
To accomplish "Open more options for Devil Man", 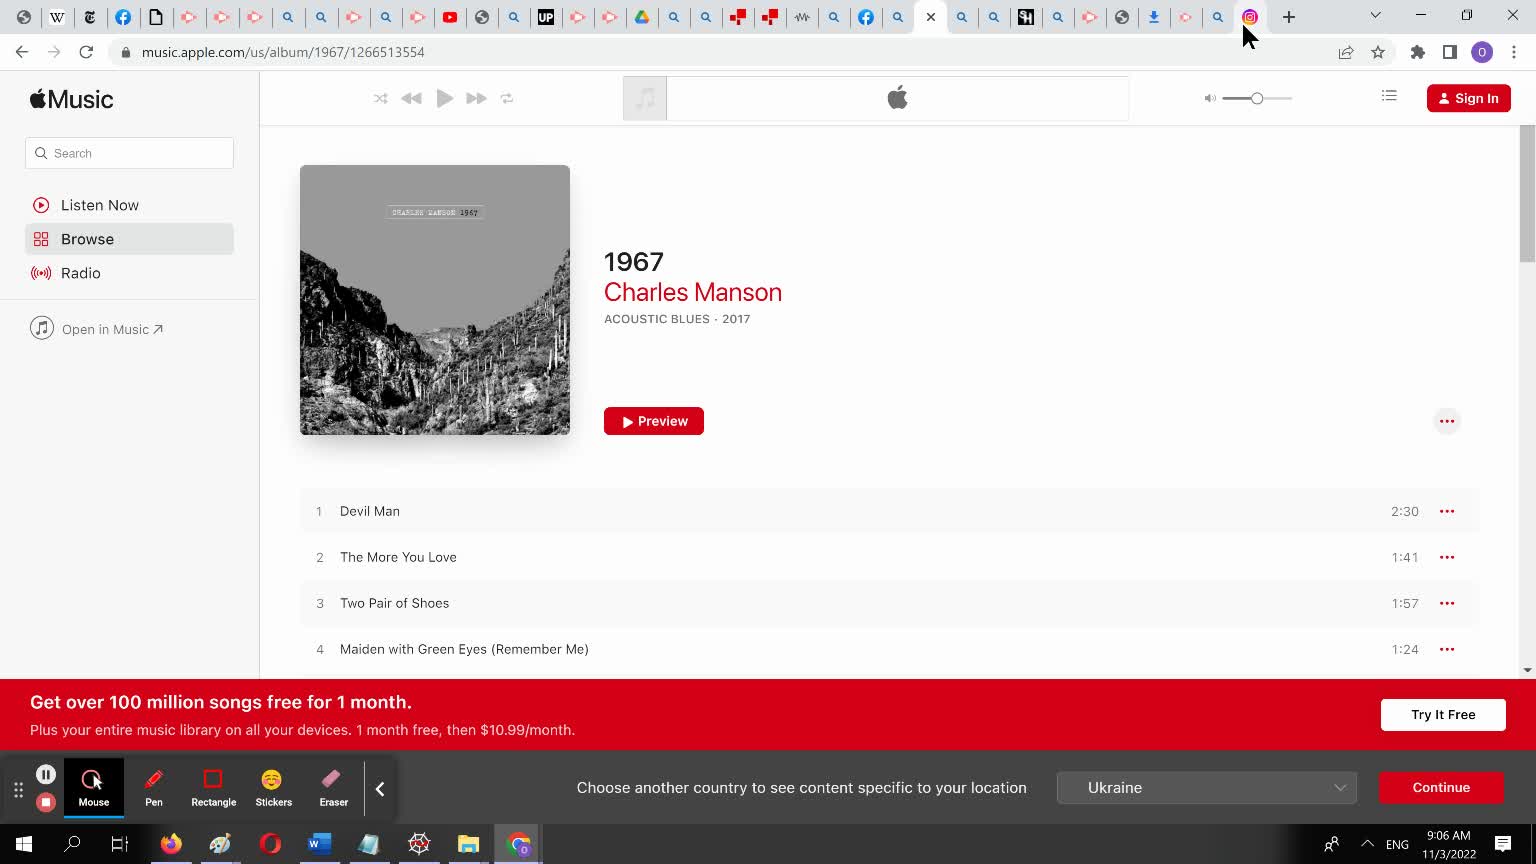I will (1447, 511).
